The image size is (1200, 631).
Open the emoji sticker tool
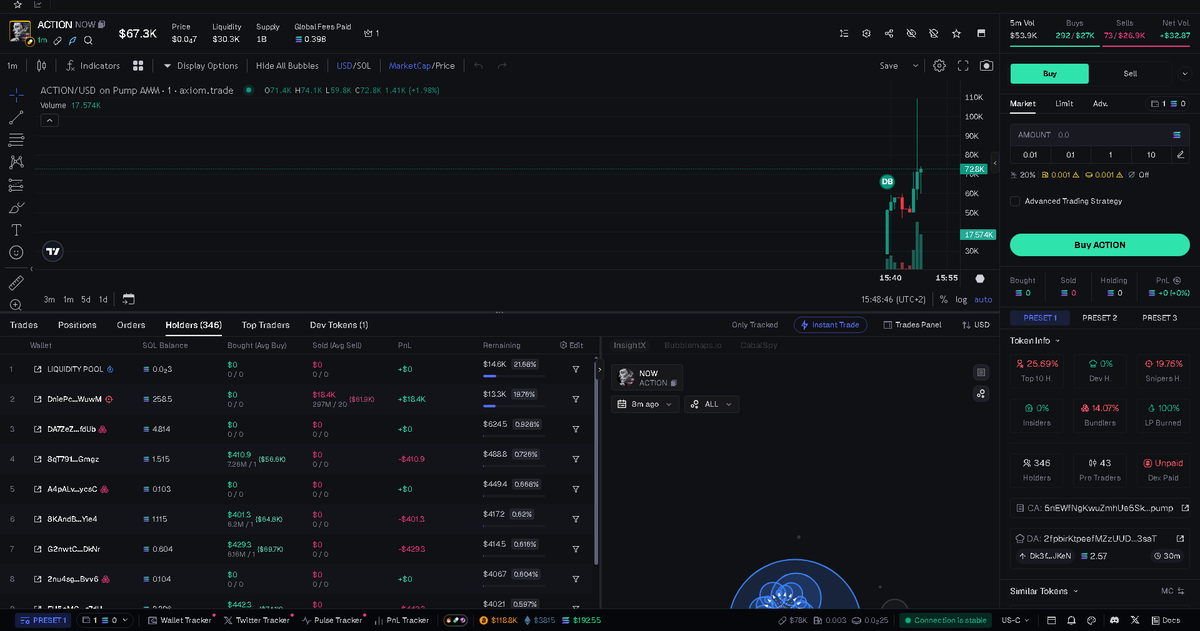[16, 252]
